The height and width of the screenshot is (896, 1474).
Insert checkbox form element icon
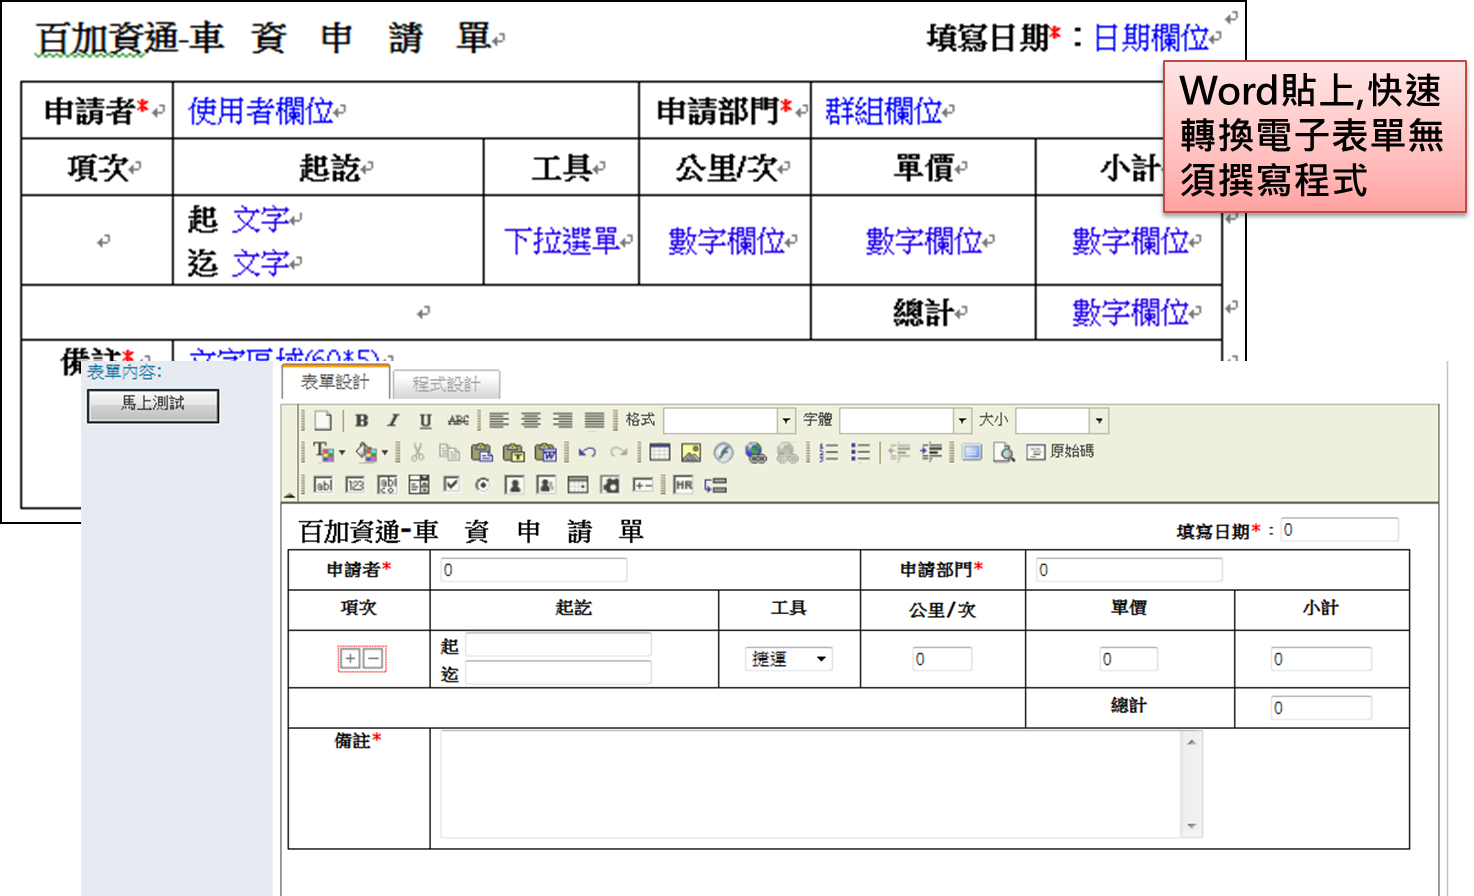pos(452,485)
